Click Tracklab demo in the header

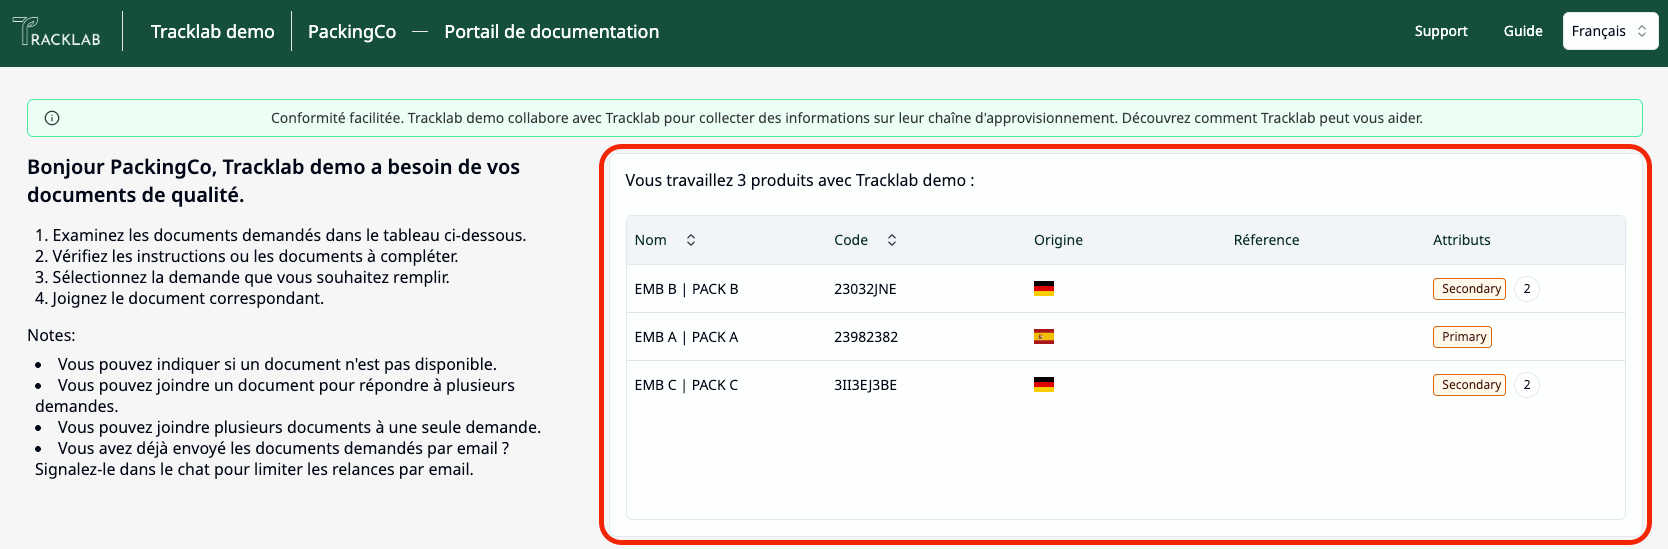coord(212,32)
